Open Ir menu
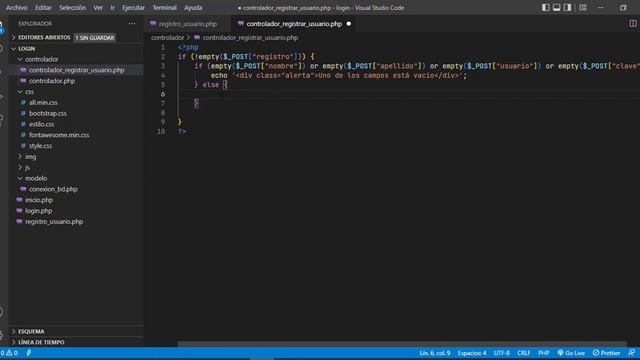This screenshot has height=360, width=640. [112, 8]
